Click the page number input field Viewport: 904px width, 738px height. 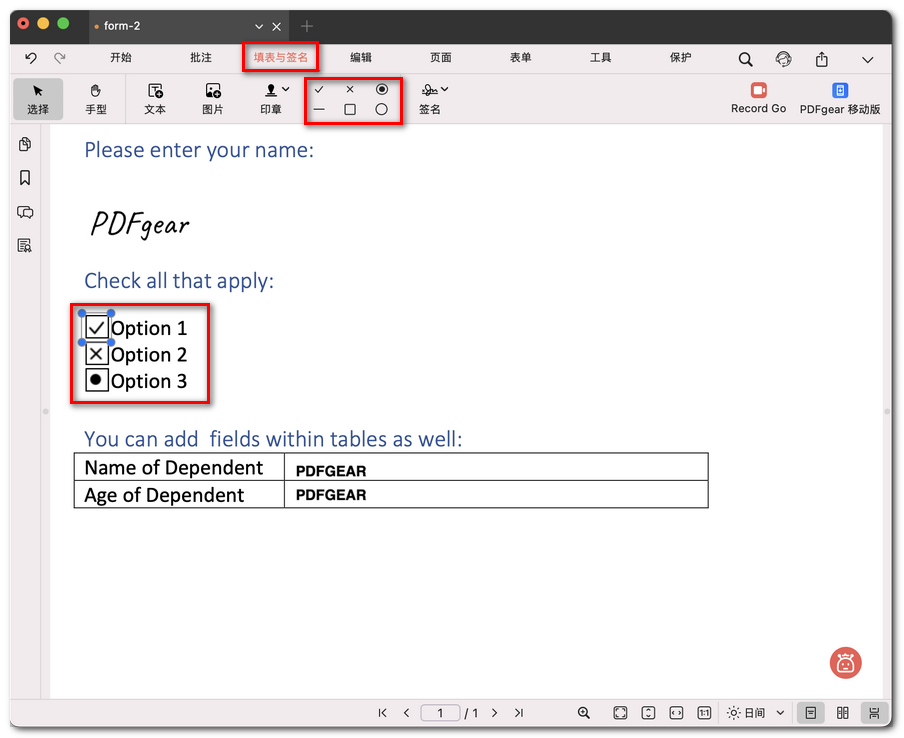pyautogui.click(x=440, y=713)
